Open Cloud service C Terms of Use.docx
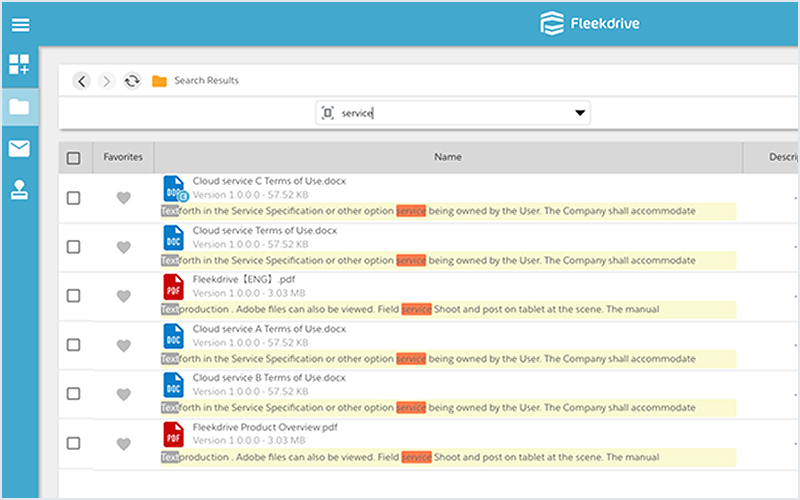The height and width of the screenshot is (500, 800). 269,181
